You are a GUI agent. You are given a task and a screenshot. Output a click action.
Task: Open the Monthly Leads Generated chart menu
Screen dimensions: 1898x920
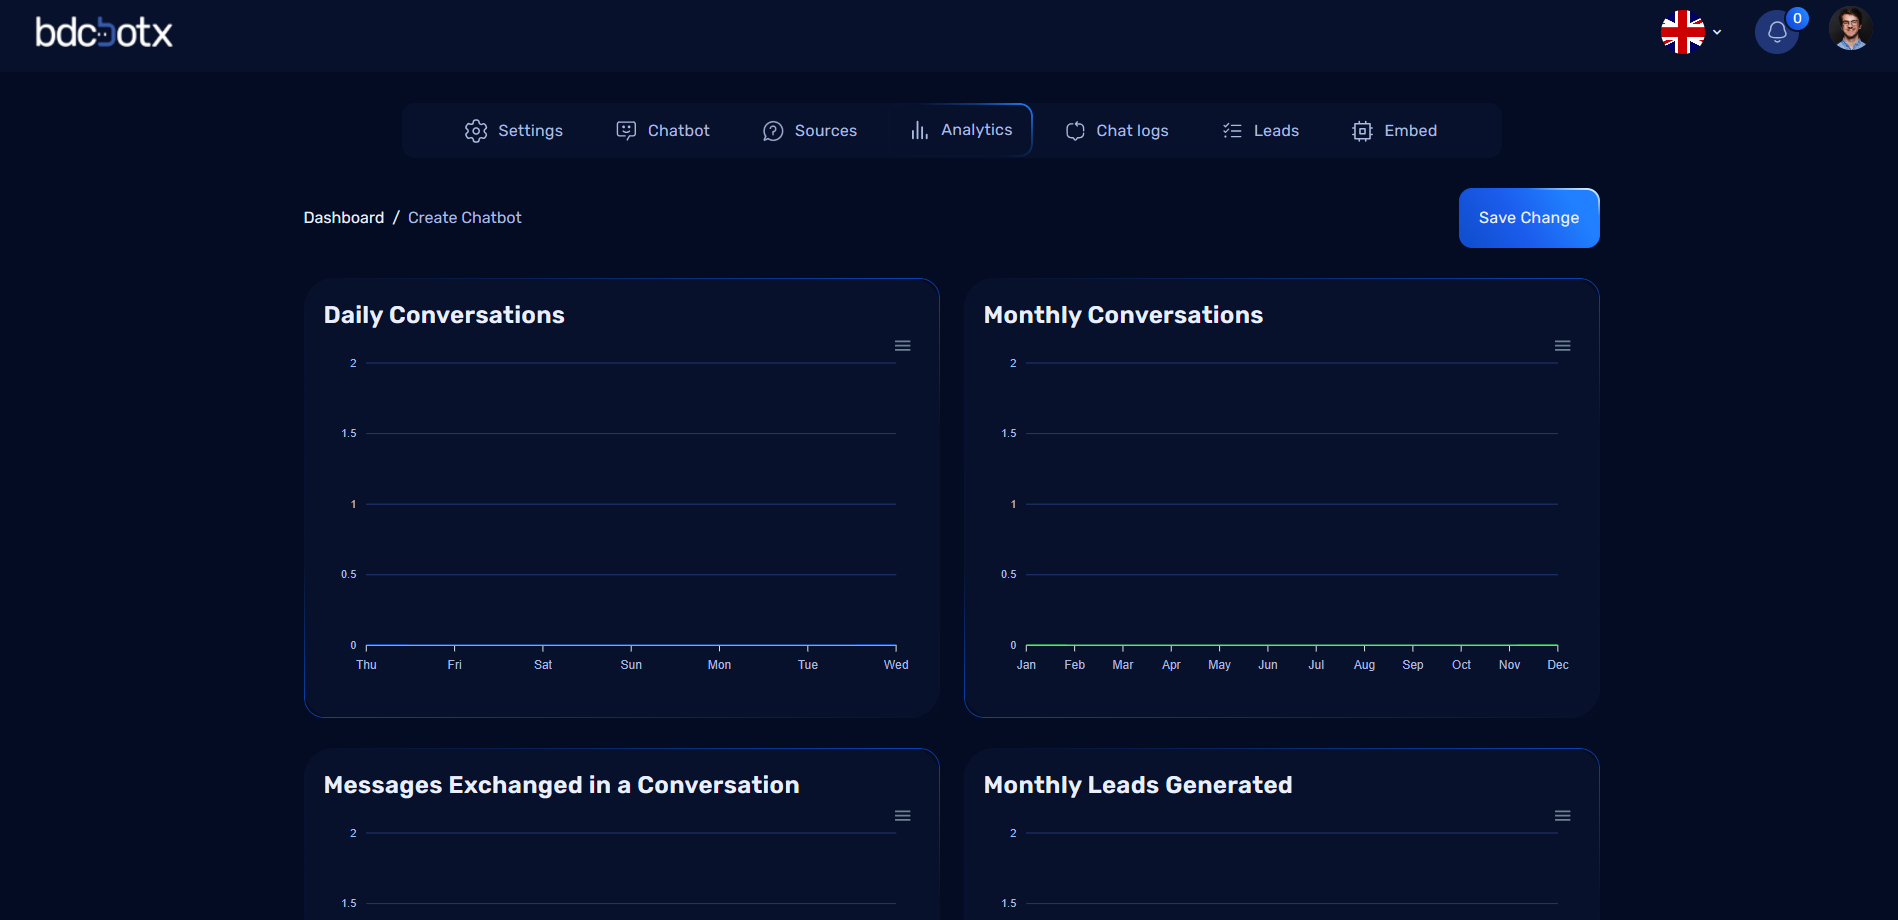coord(1562,815)
